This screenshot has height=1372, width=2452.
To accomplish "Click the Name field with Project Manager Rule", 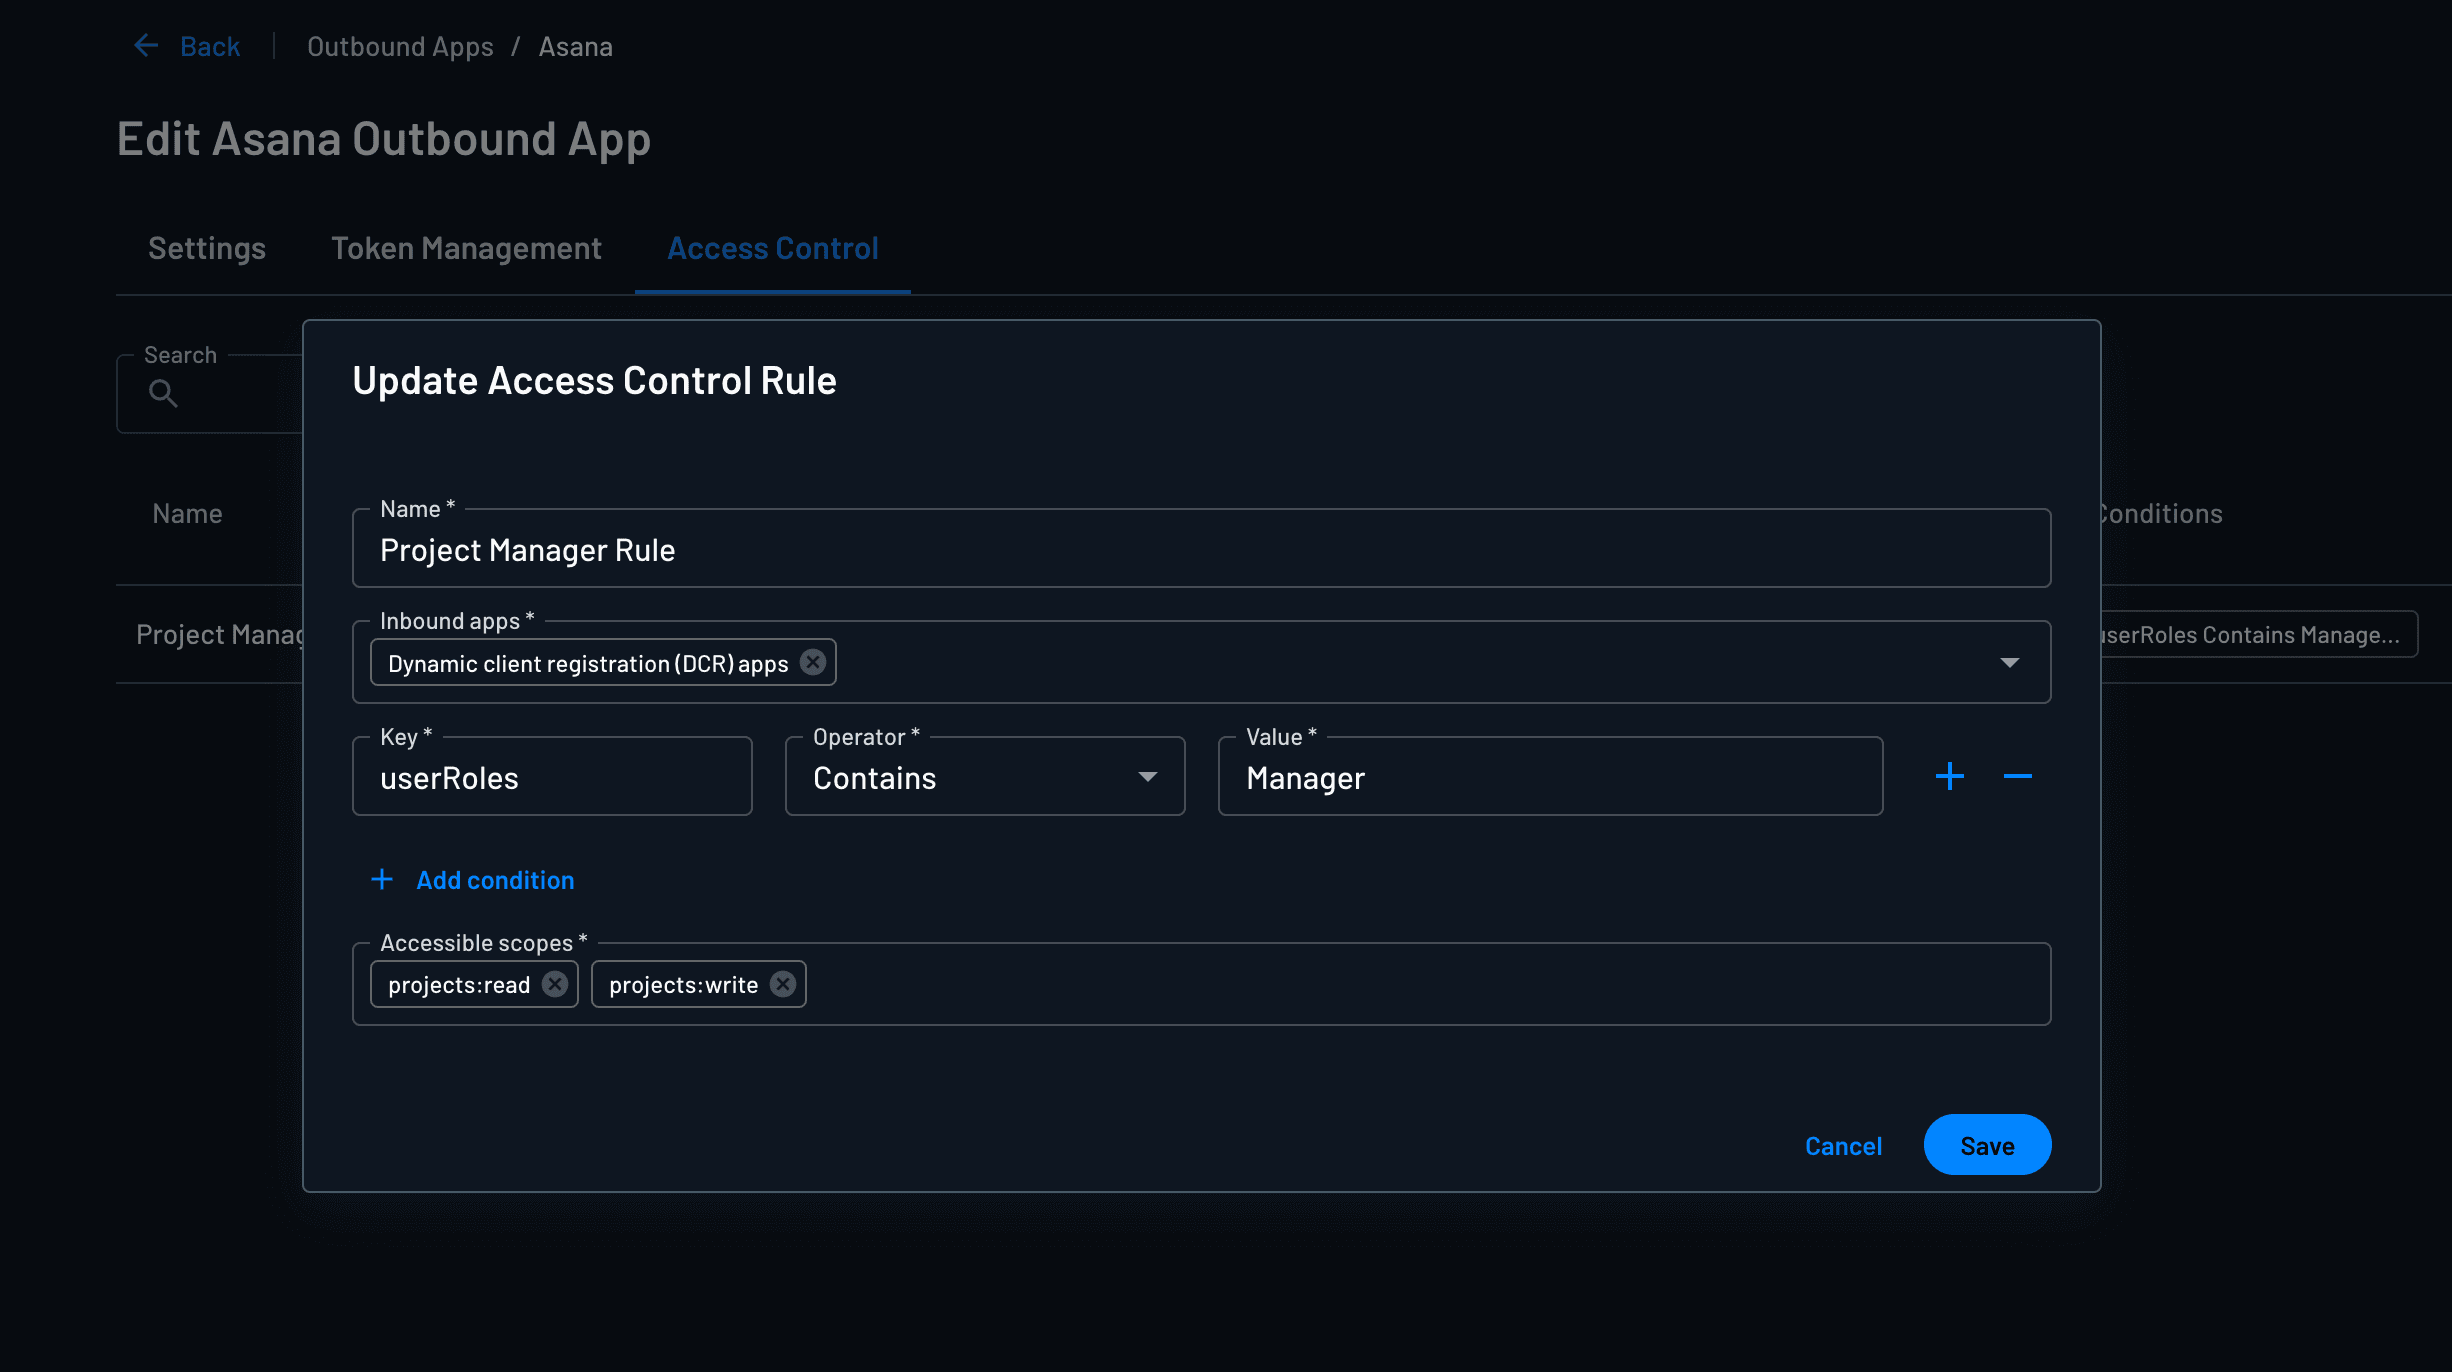I will [1202, 549].
